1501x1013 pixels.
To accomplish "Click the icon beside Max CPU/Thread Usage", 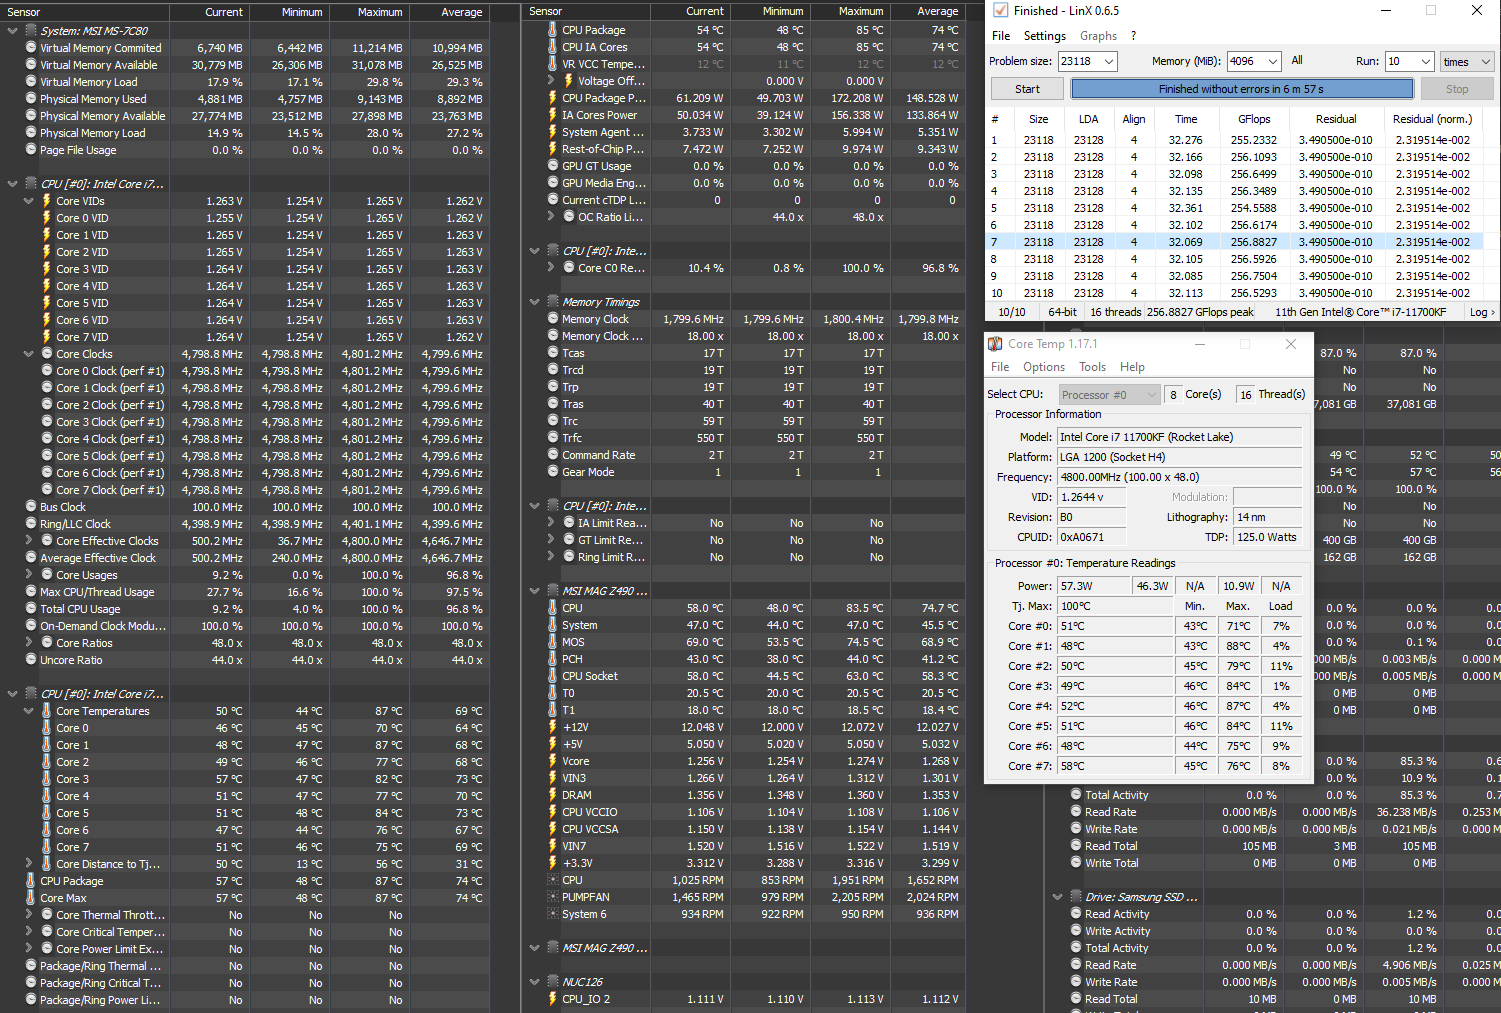I will coord(31,592).
